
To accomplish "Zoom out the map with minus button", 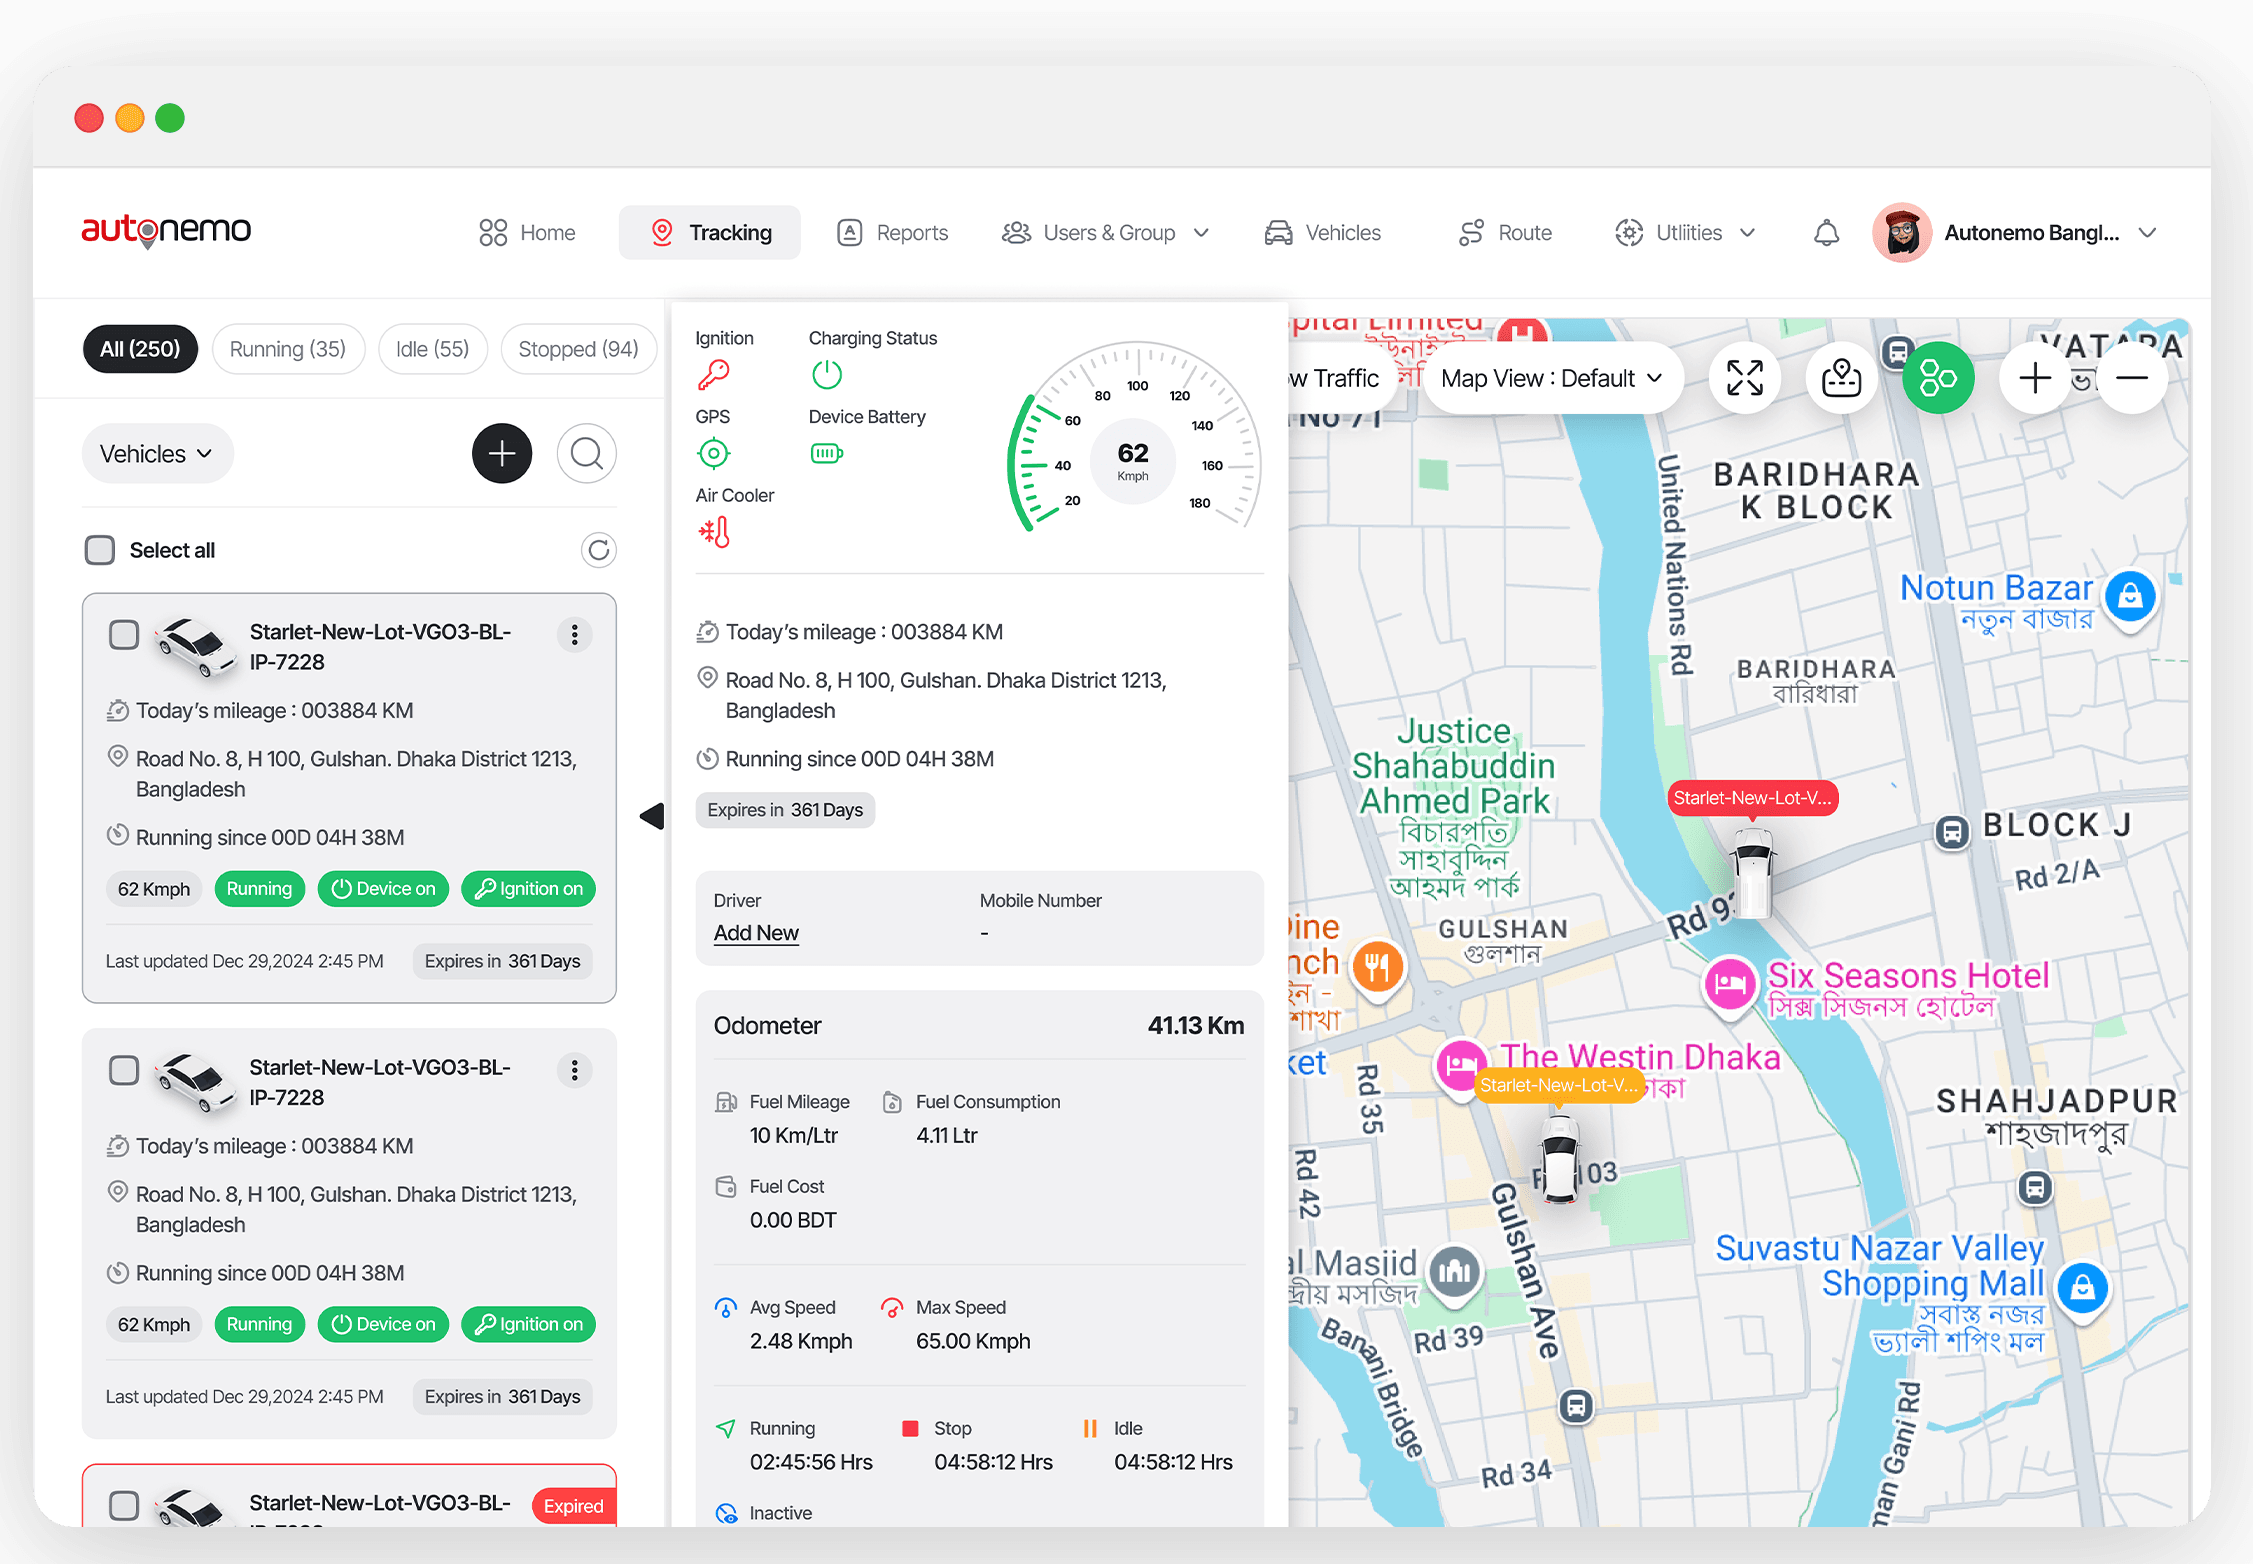I will point(2131,378).
